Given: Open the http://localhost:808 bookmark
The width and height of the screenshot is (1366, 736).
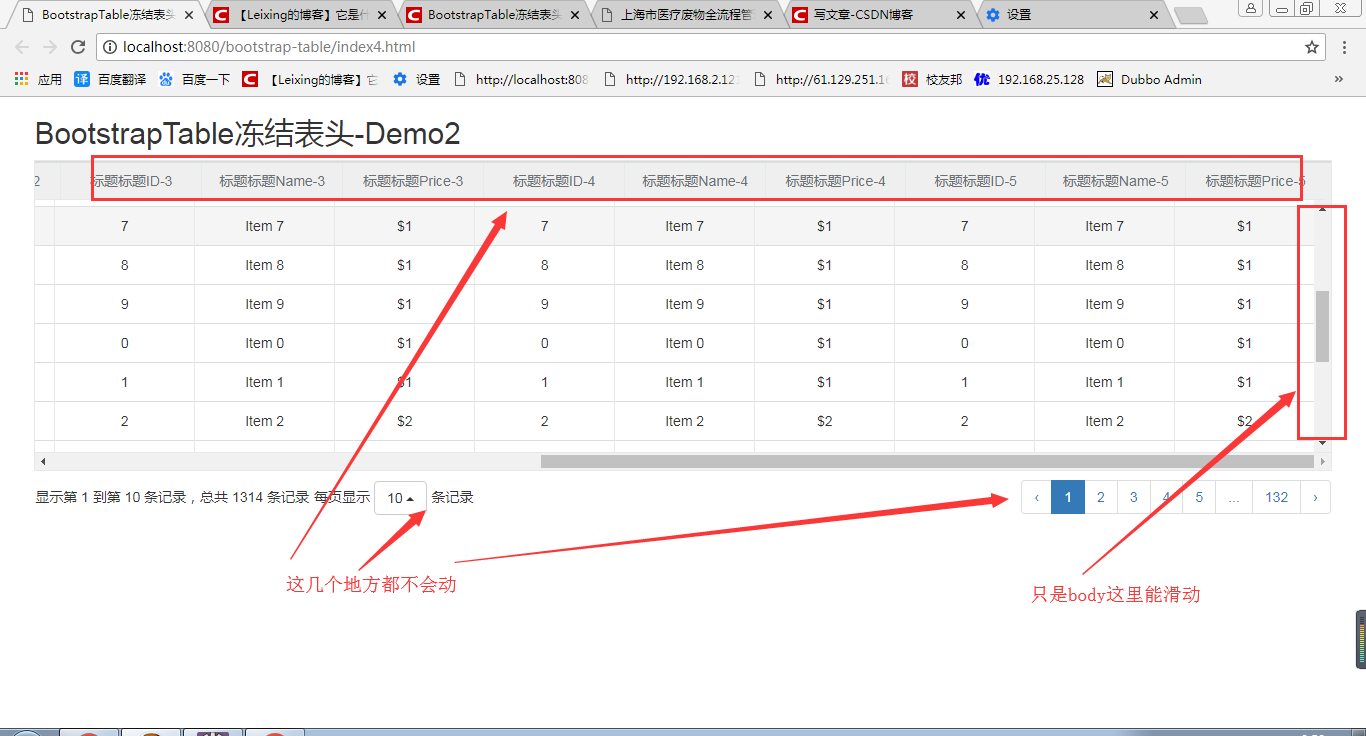Looking at the screenshot, I should pyautogui.click(x=521, y=79).
